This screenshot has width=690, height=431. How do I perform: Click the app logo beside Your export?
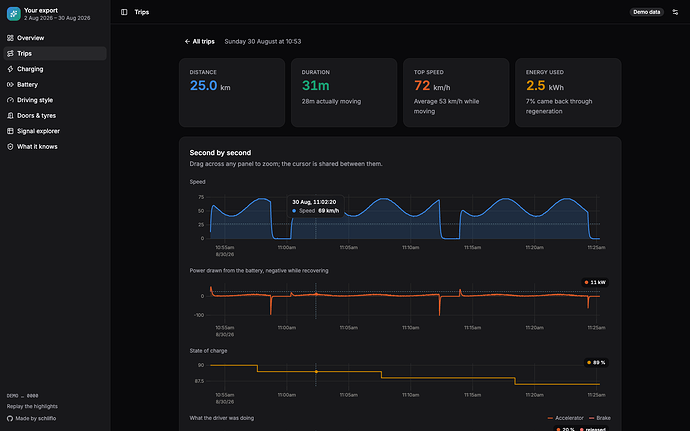[x=14, y=14]
